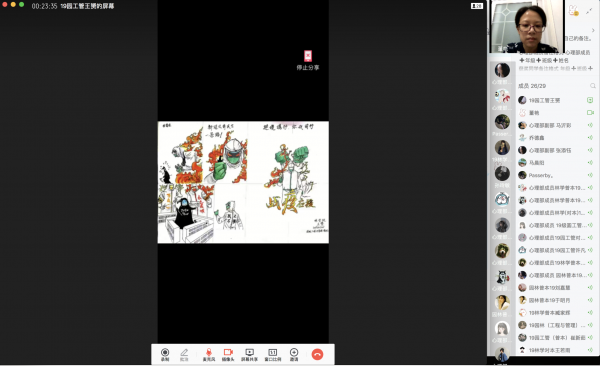600x366 pixels.
Task: Hang up with the red phone button
Action: pos(317,354)
